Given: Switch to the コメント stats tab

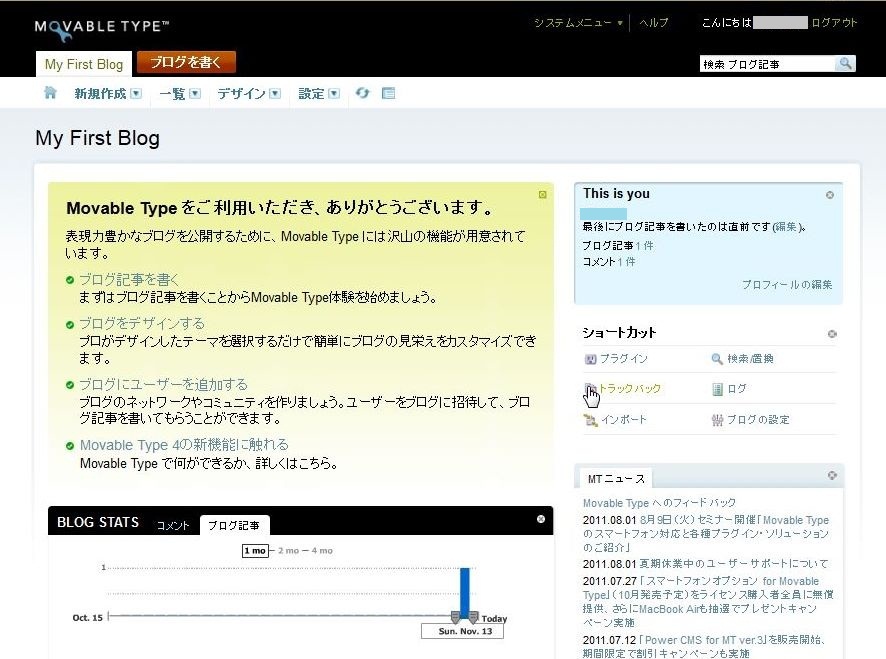Looking at the screenshot, I should coord(173,525).
